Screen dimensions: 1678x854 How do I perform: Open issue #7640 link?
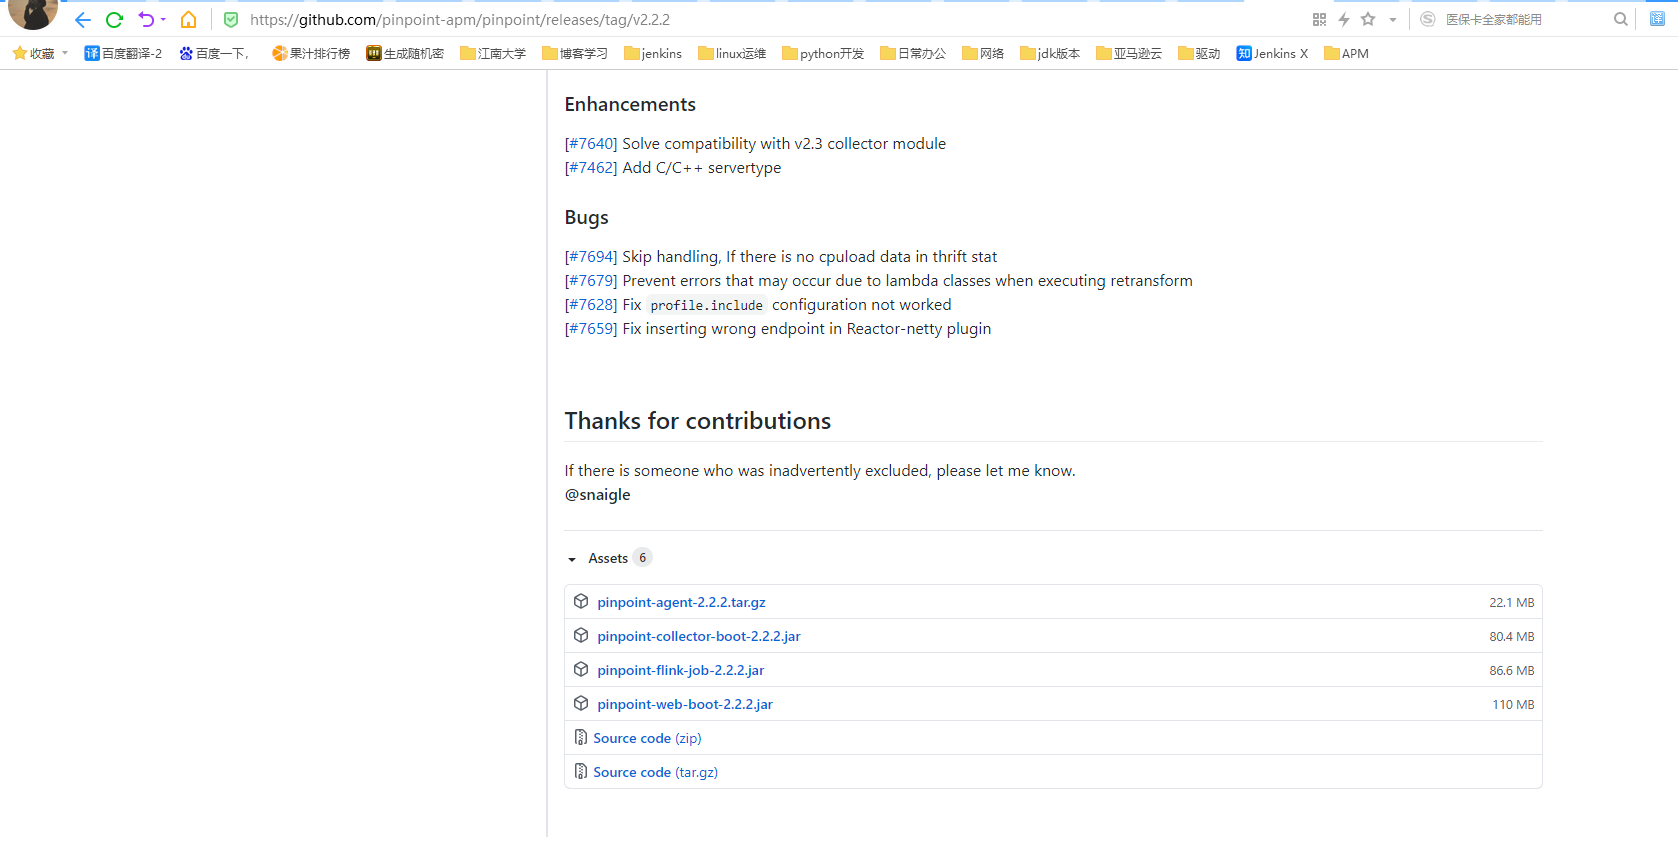[x=591, y=144]
